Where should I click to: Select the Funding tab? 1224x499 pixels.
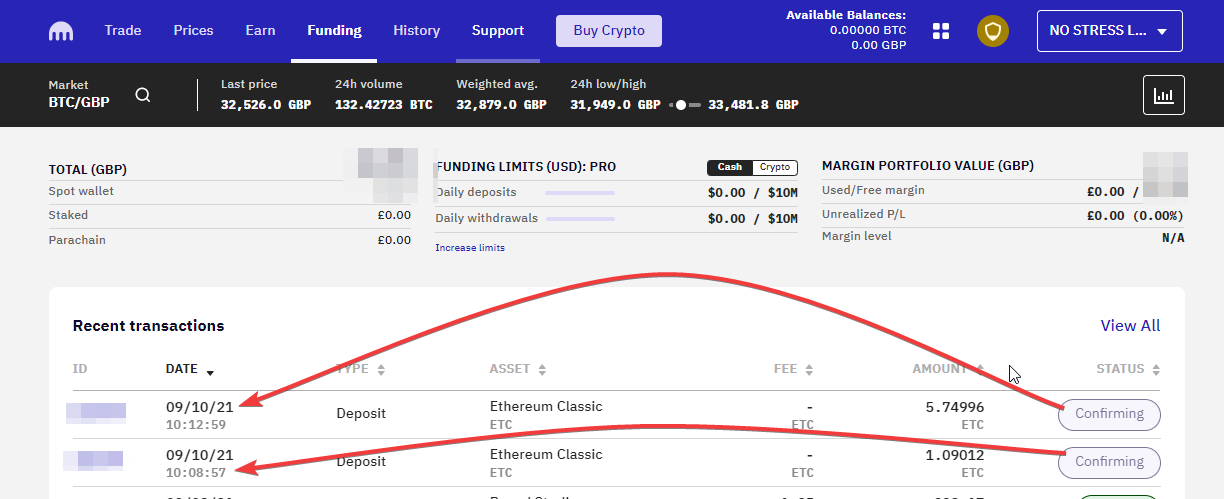(x=334, y=31)
